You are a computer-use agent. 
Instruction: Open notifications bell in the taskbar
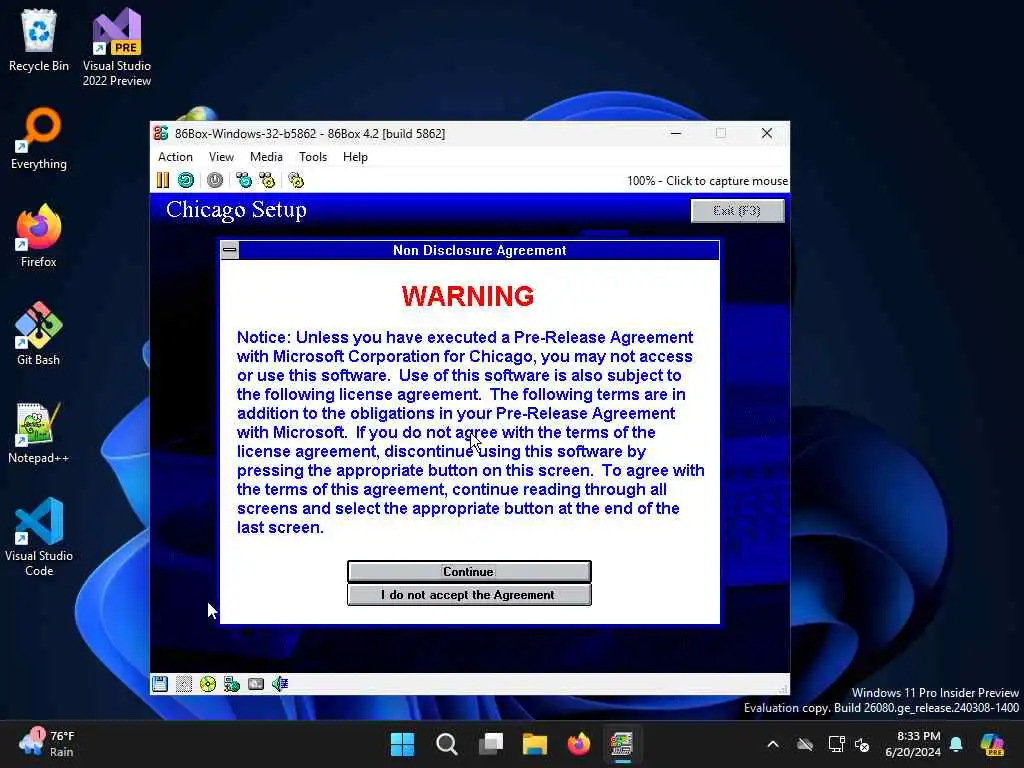pyautogui.click(x=956, y=744)
